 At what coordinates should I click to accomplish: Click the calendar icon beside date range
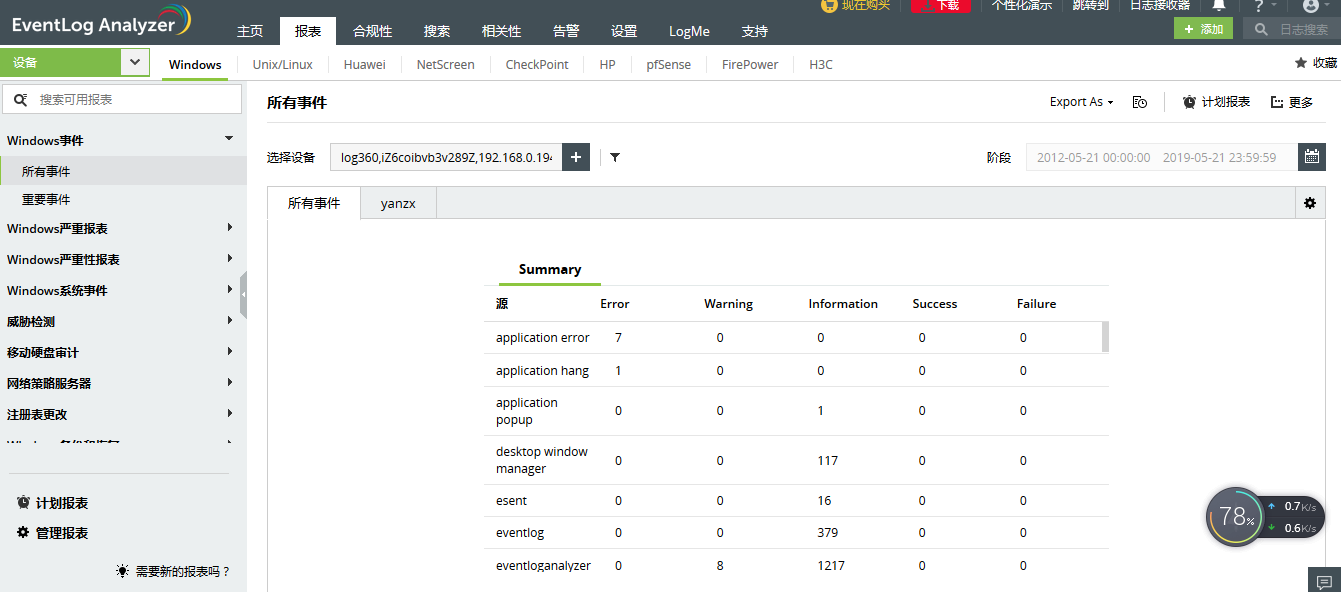pyautogui.click(x=1312, y=157)
